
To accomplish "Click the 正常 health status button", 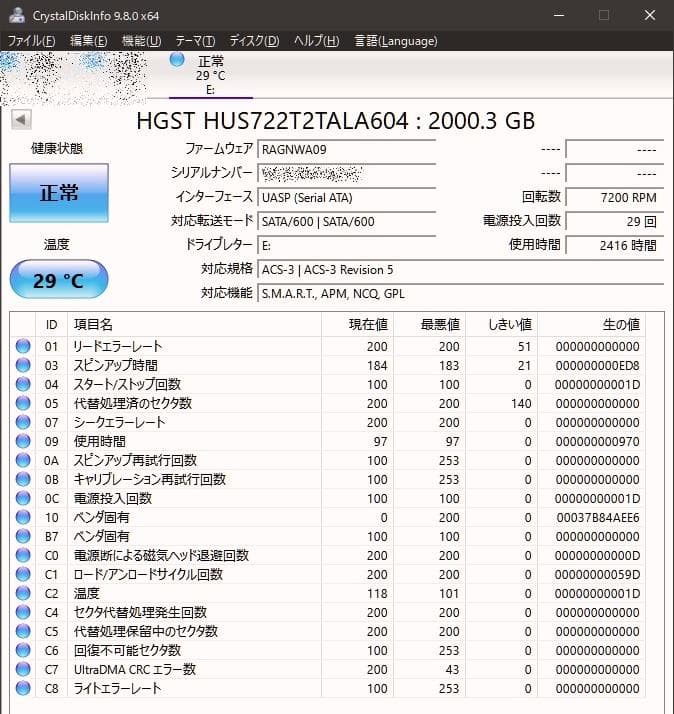I will point(59,193).
